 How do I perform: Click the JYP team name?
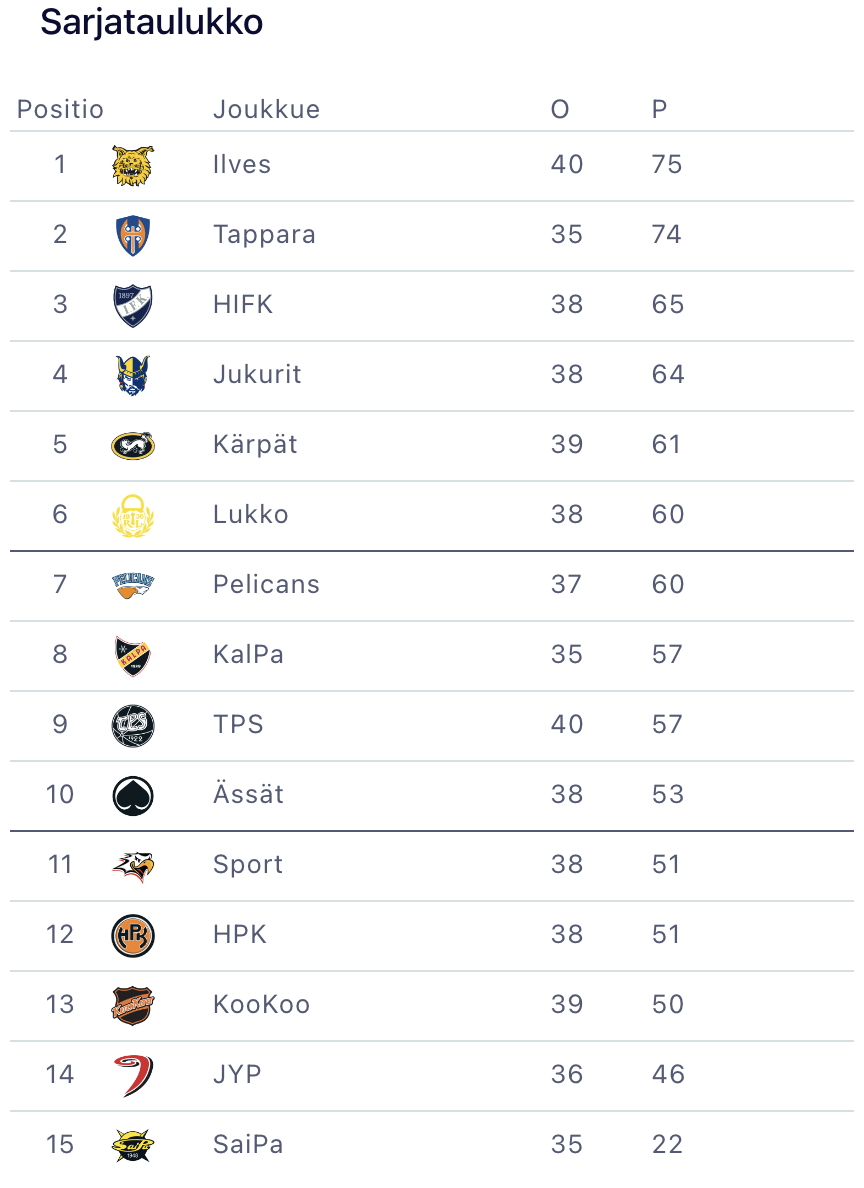pyautogui.click(x=237, y=1075)
